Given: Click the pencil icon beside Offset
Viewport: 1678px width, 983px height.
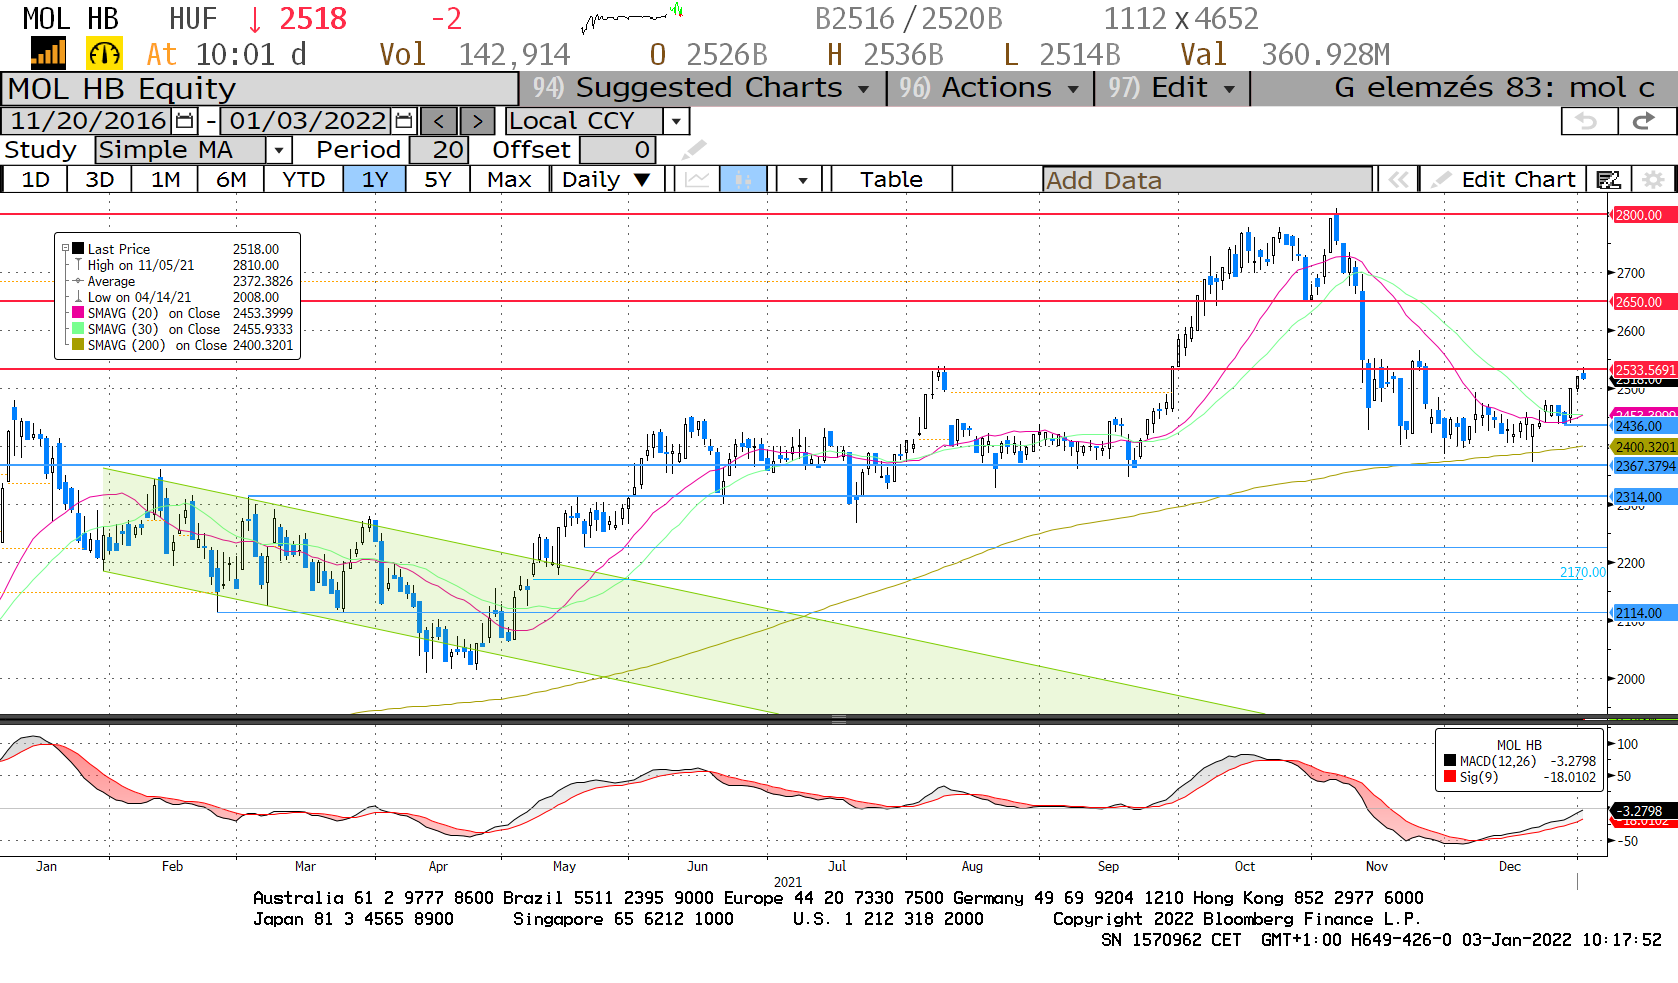Looking at the screenshot, I should click(x=694, y=150).
